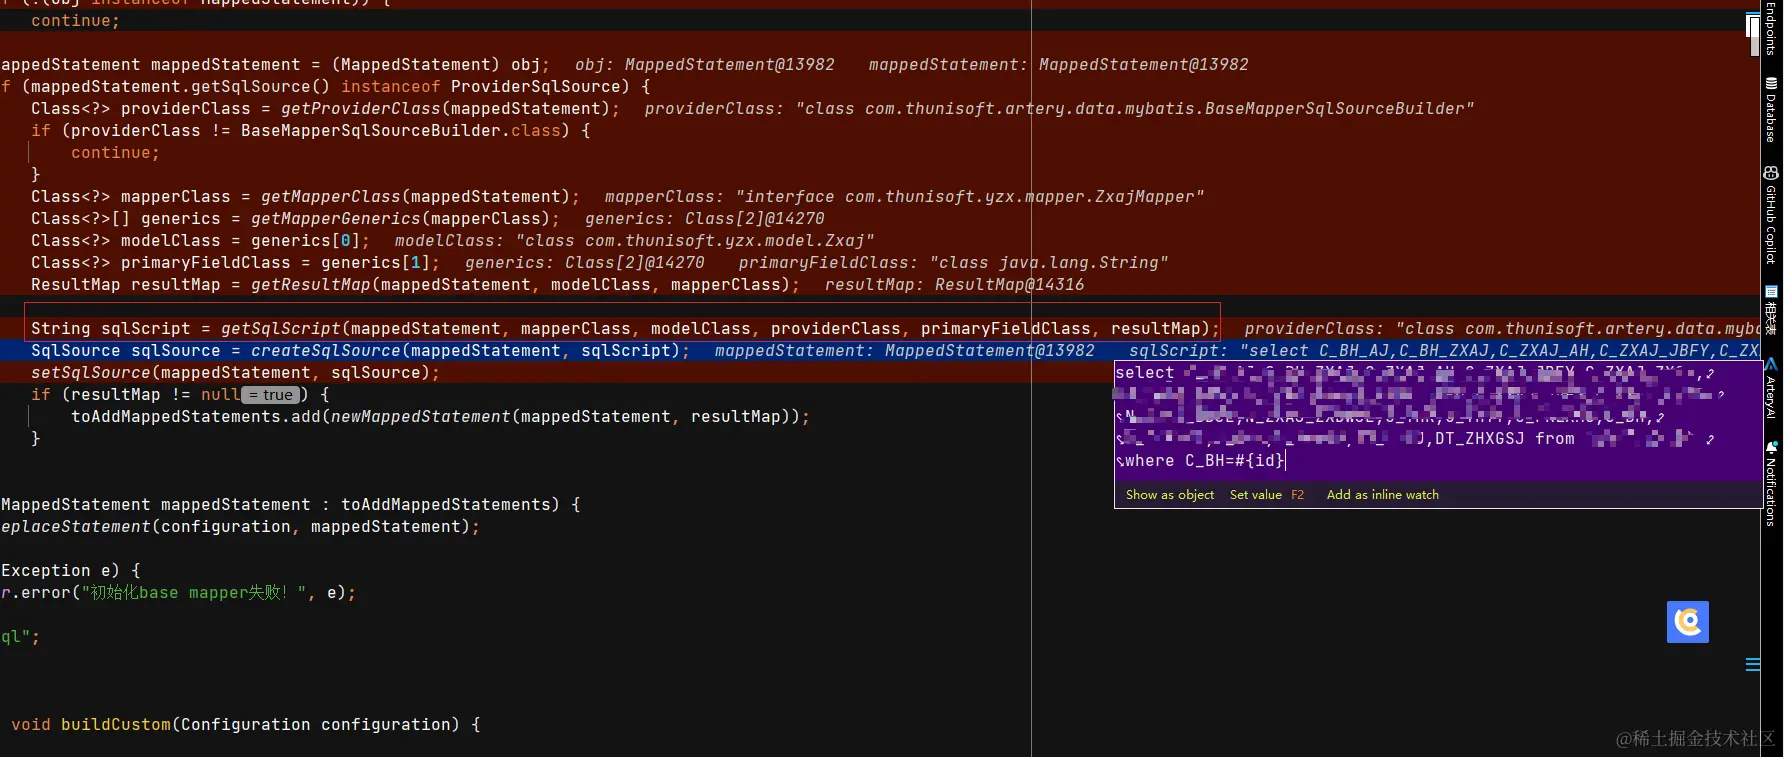Click on 'getSqlScript' method call
The image size is (1784, 757).
pyautogui.click(x=281, y=329)
